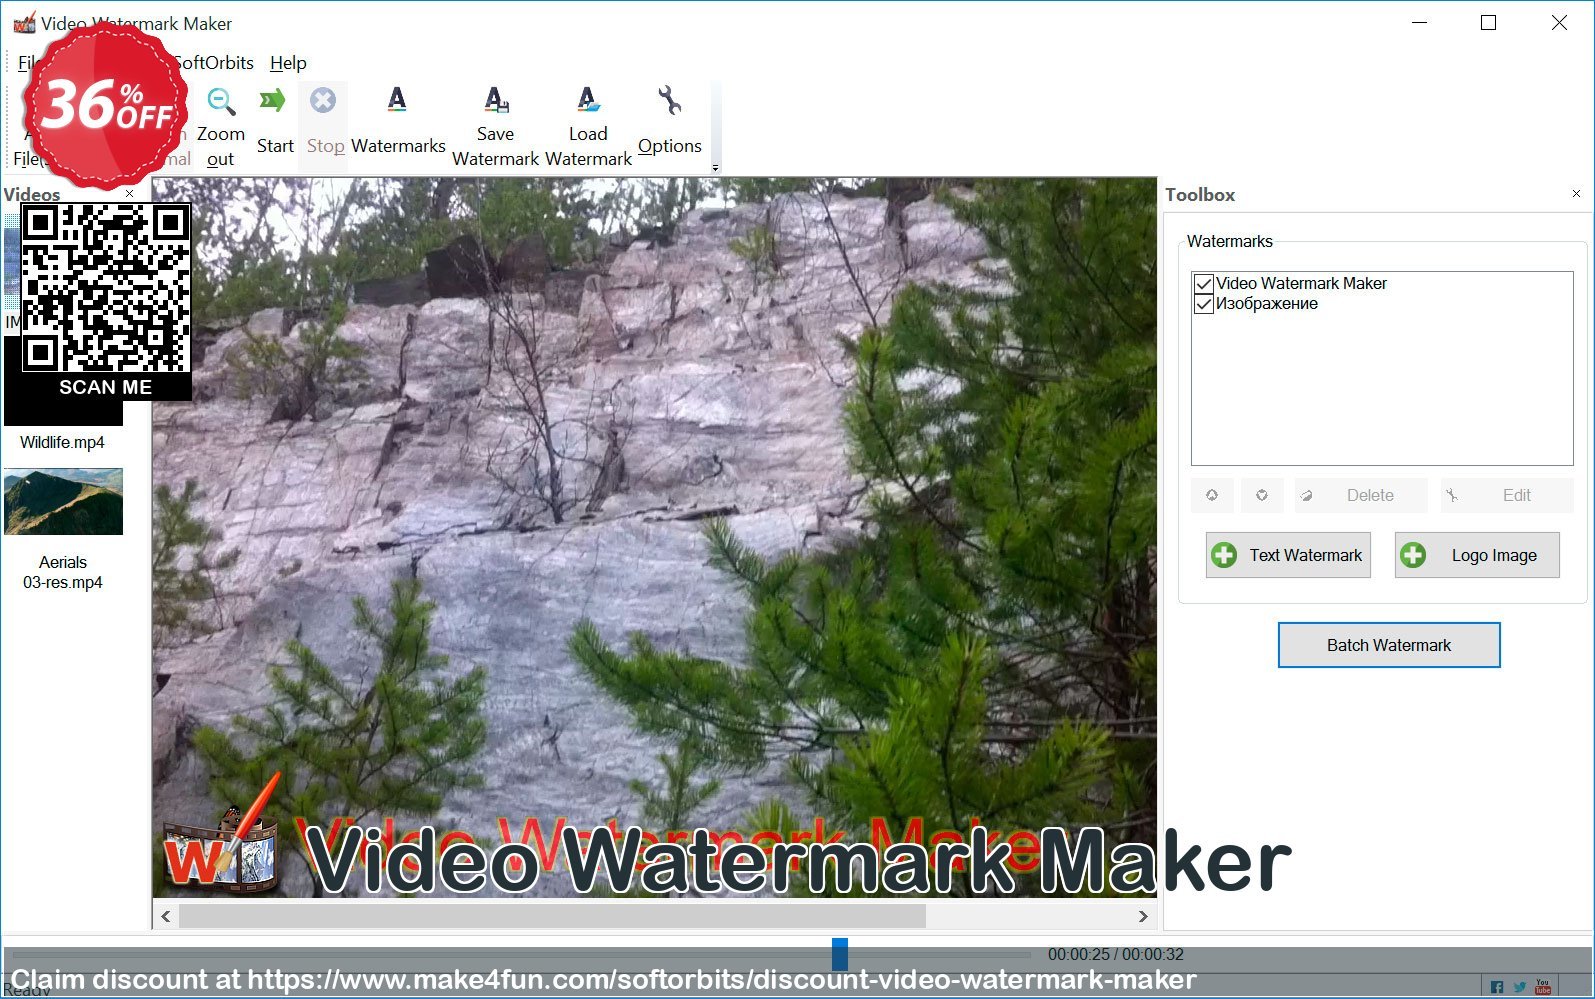Open the SoftOrbits menu
The height and width of the screenshot is (999, 1595).
point(212,63)
